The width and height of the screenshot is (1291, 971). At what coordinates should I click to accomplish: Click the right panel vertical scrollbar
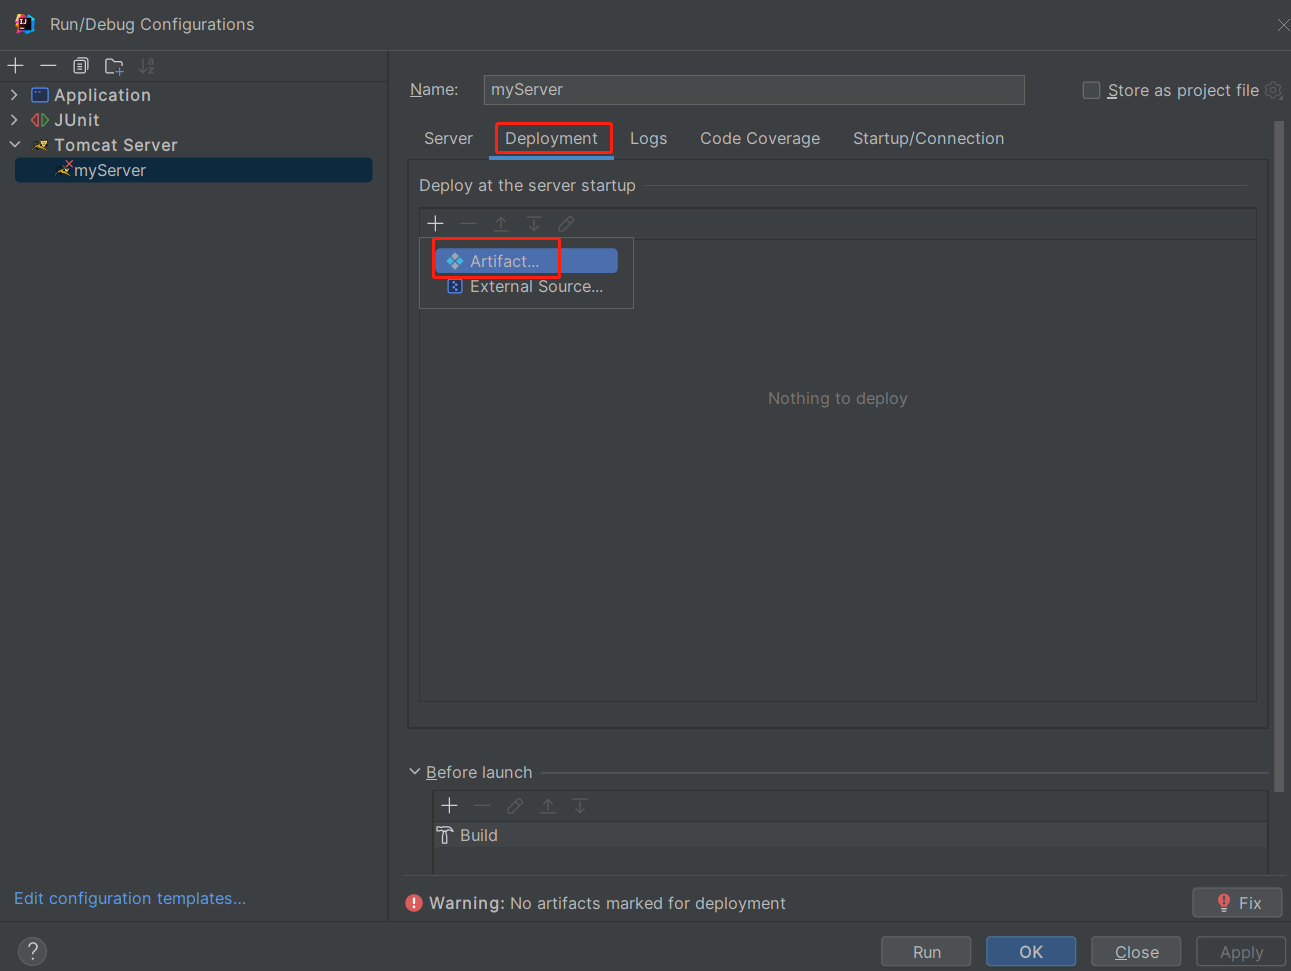pyautogui.click(x=1279, y=455)
